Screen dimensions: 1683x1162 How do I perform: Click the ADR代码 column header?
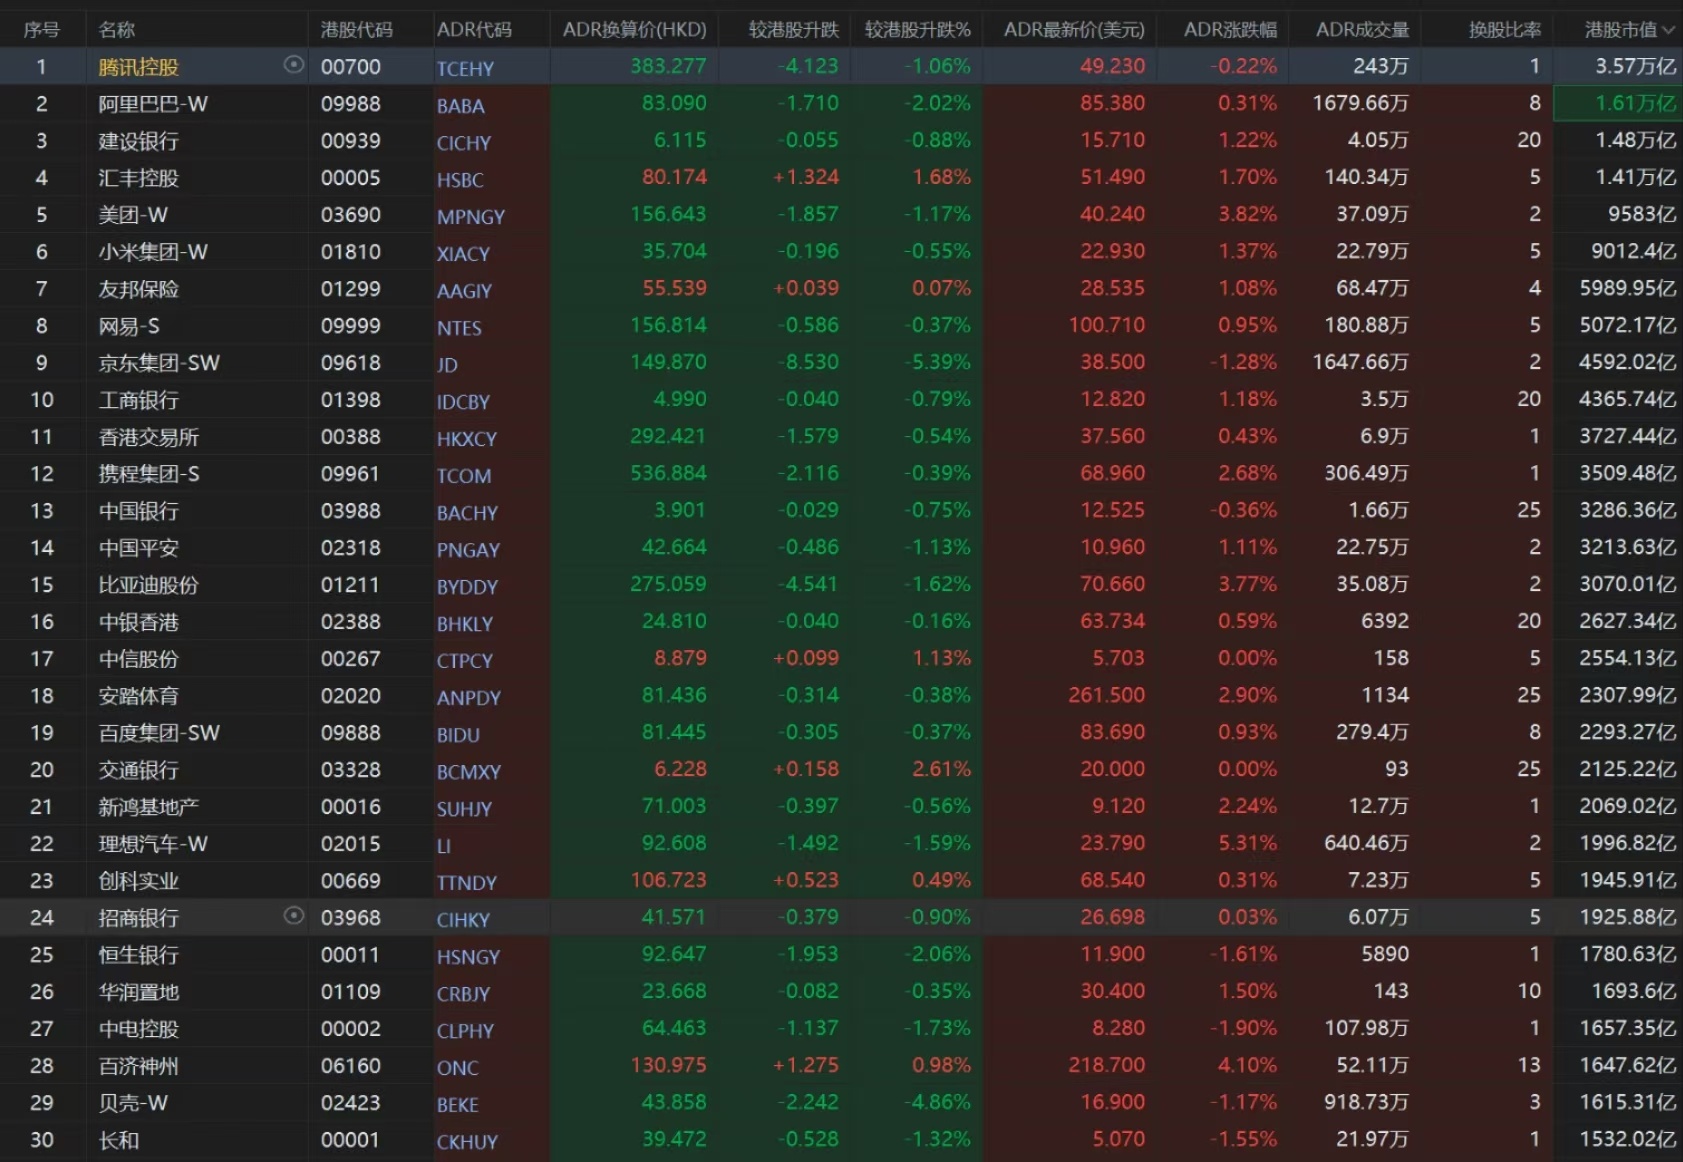pyautogui.click(x=474, y=30)
